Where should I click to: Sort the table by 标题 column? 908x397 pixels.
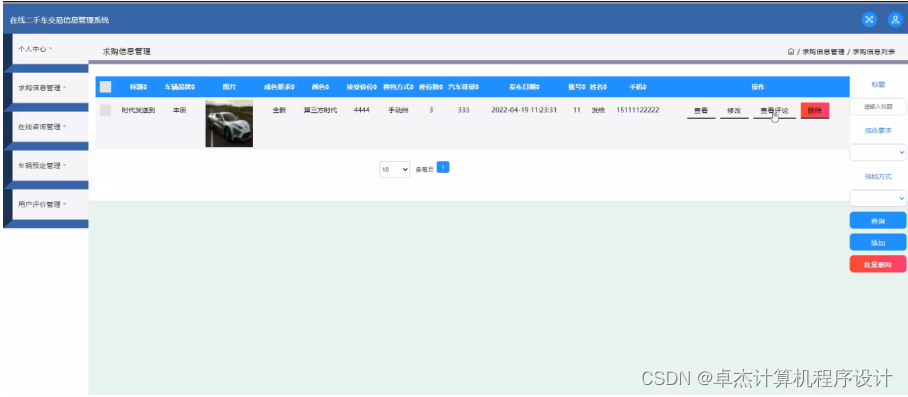tap(138, 87)
